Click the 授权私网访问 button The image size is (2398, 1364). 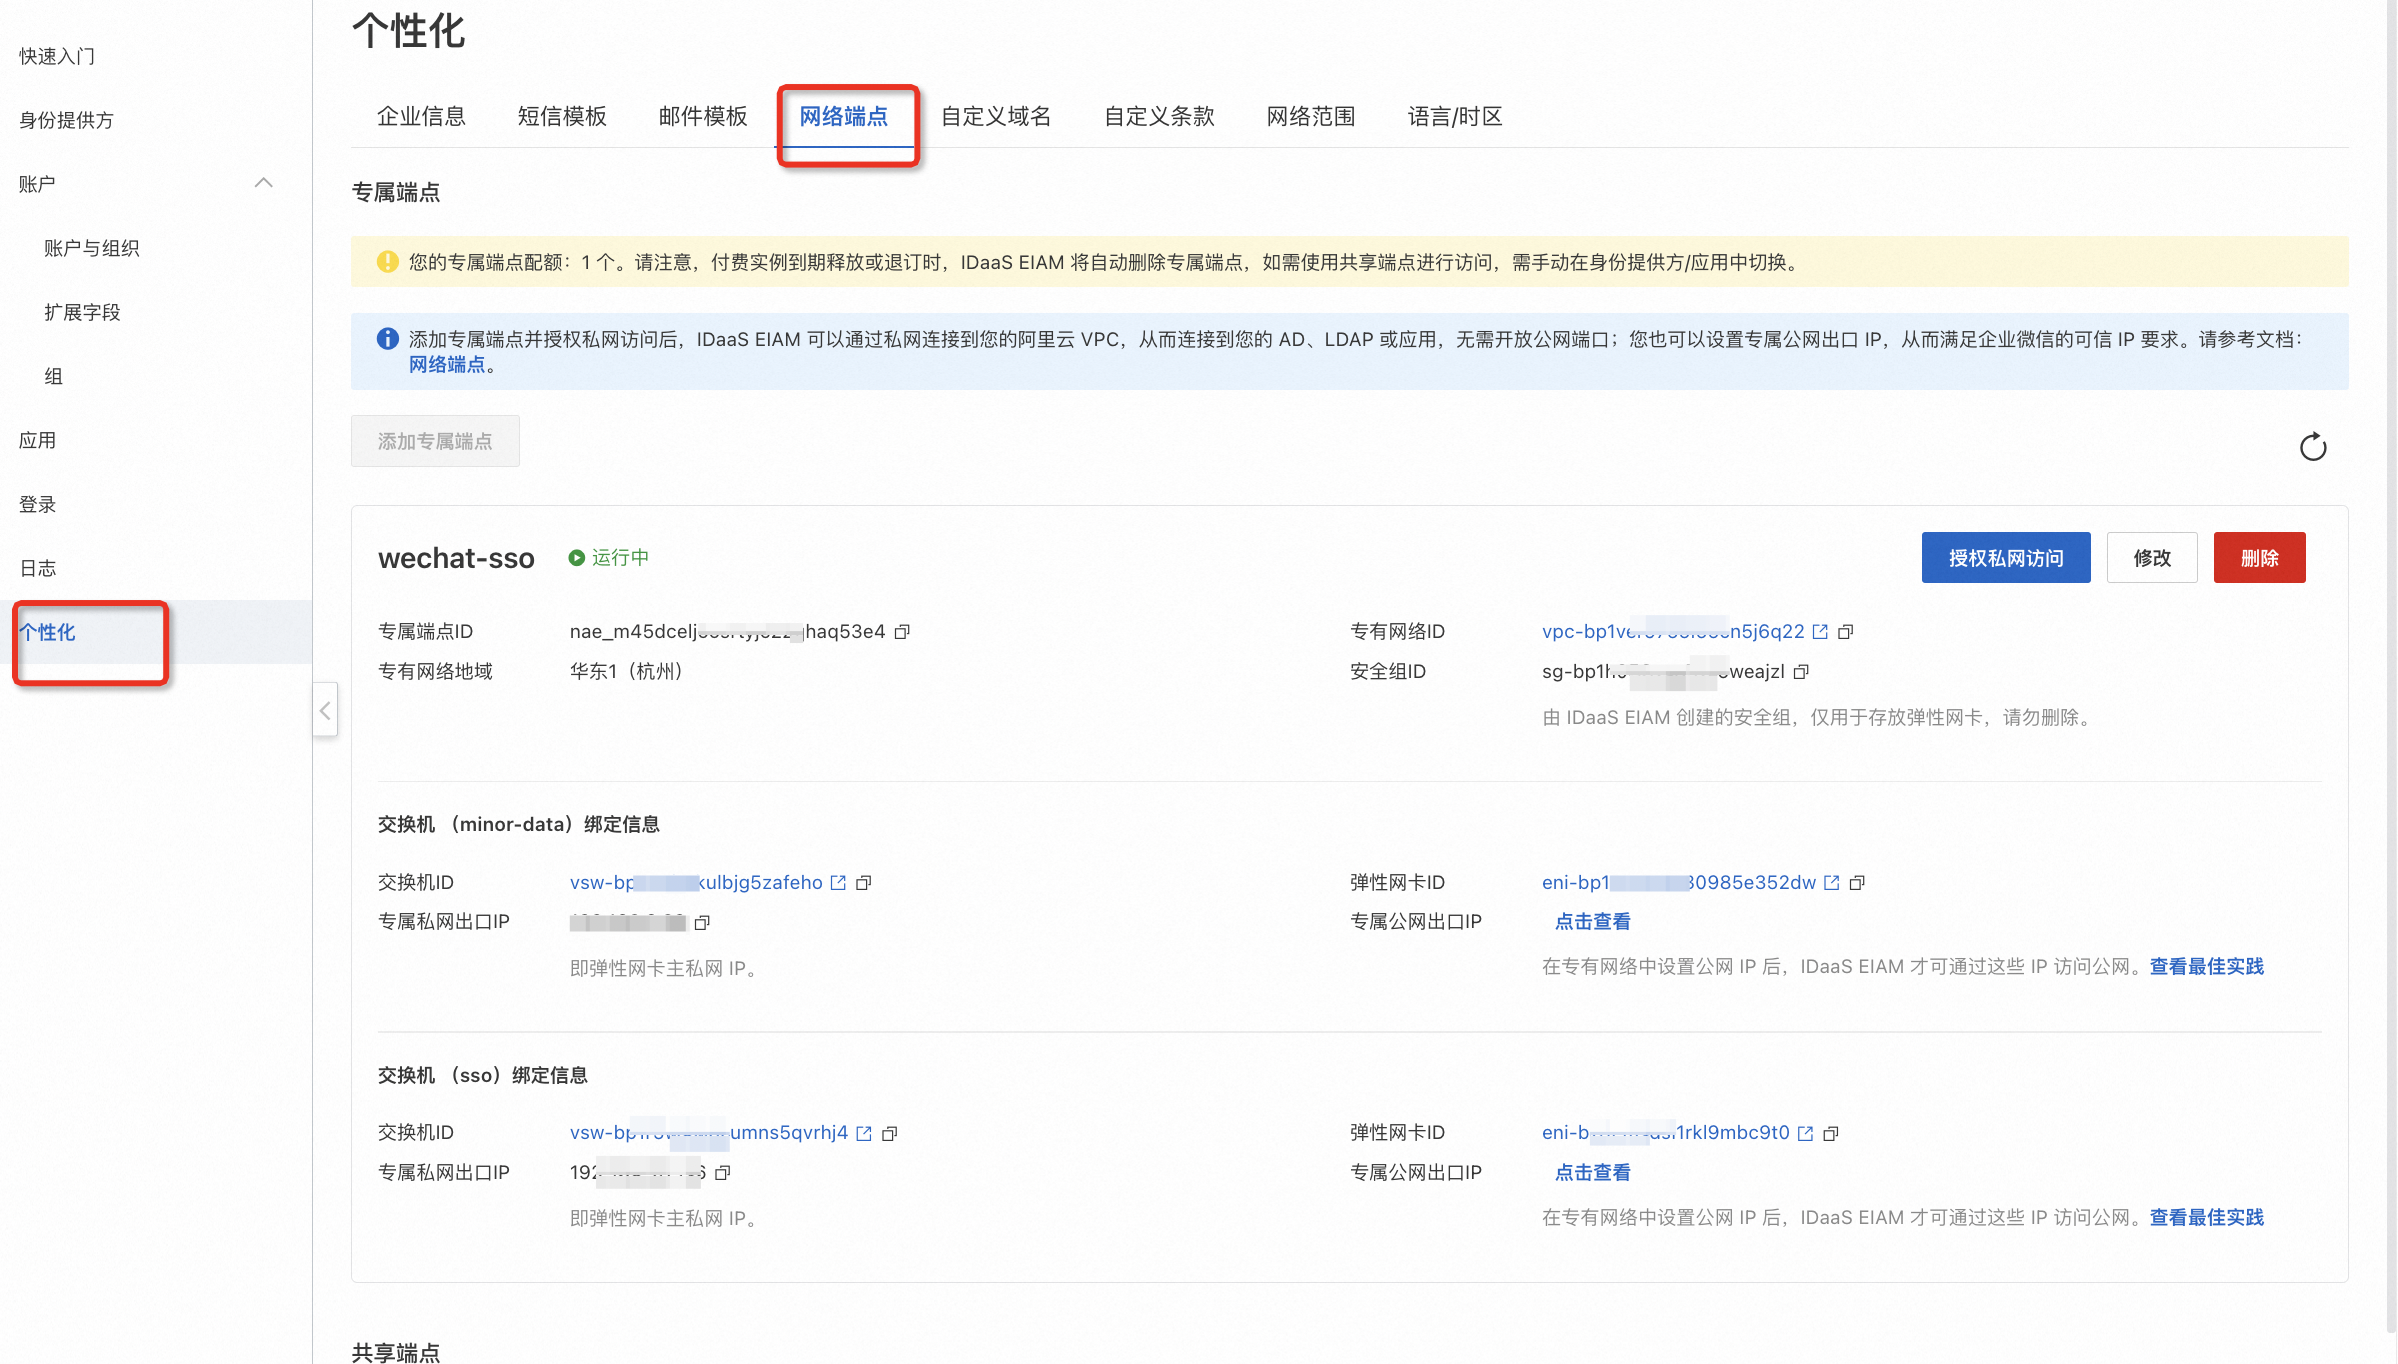tap(2005, 558)
